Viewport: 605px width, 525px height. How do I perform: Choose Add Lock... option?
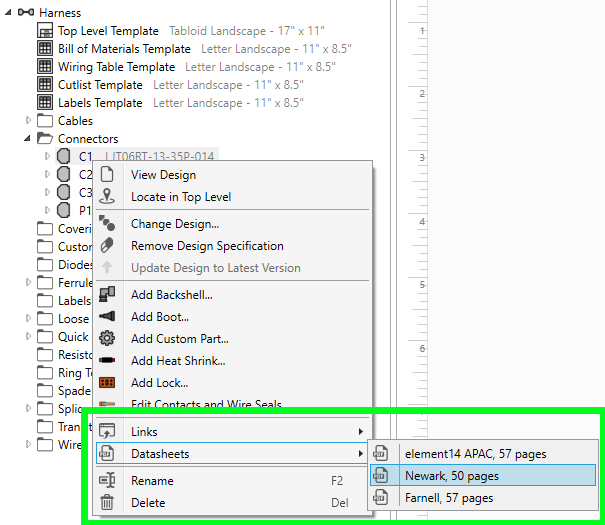pos(233,382)
